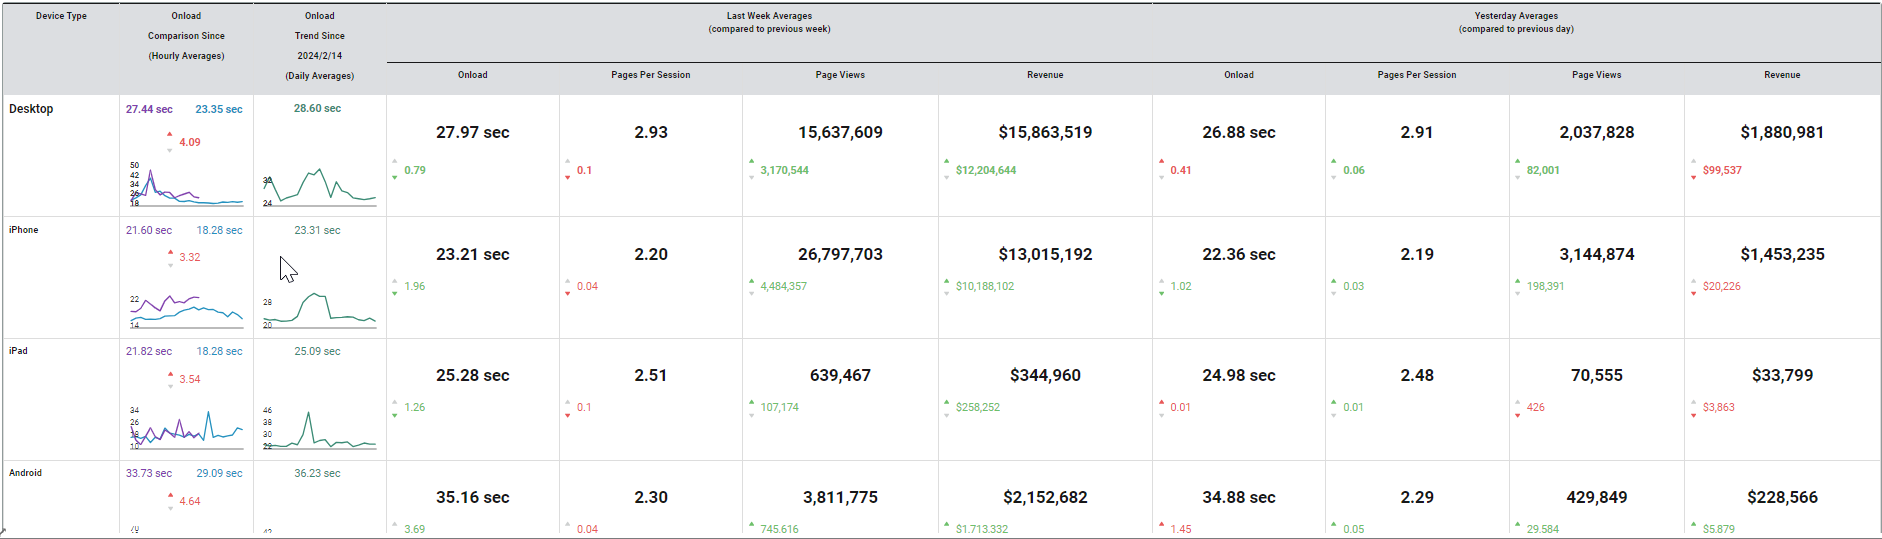Open the iPad hourly onload comparison sparkline
This screenshot has height=539, width=1882.
186,429
